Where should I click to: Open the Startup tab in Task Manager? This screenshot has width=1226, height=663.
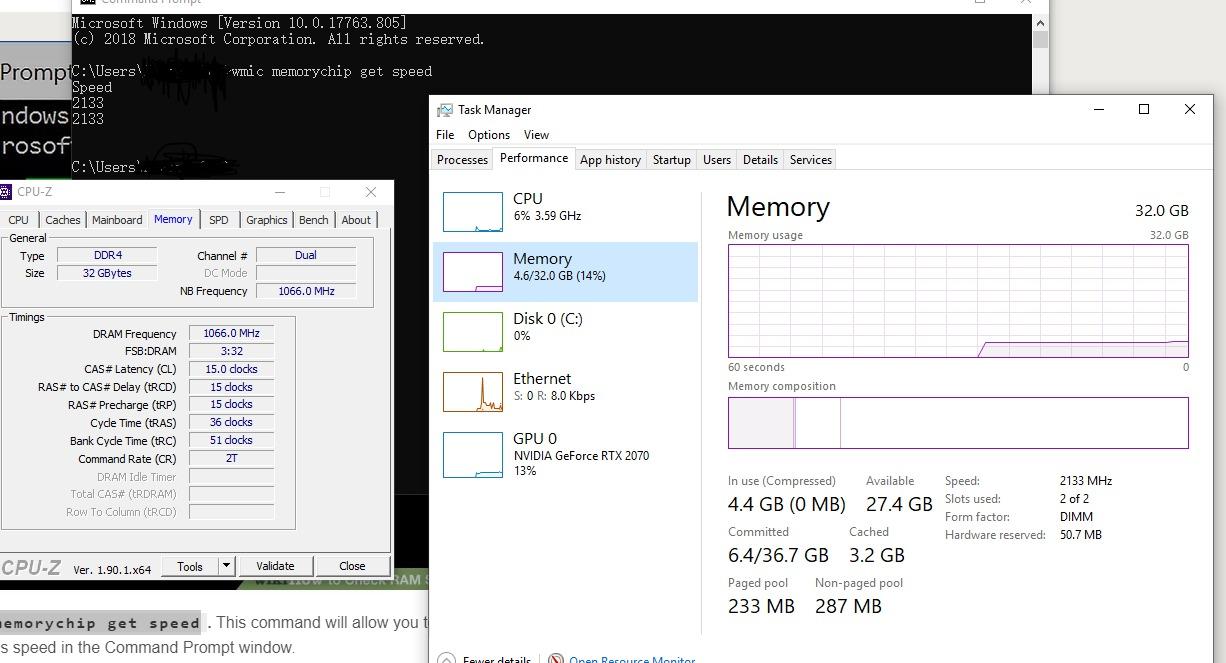pos(671,160)
